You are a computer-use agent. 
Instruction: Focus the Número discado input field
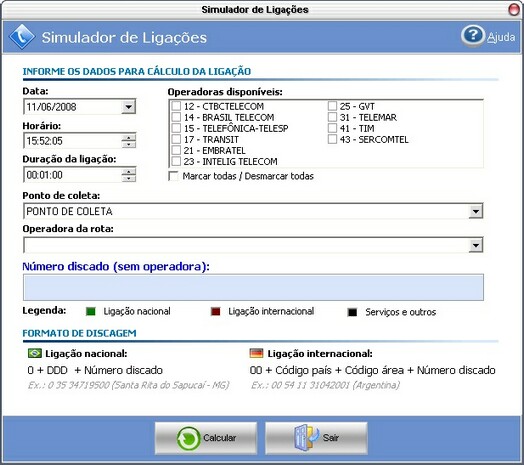click(x=253, y=287)
